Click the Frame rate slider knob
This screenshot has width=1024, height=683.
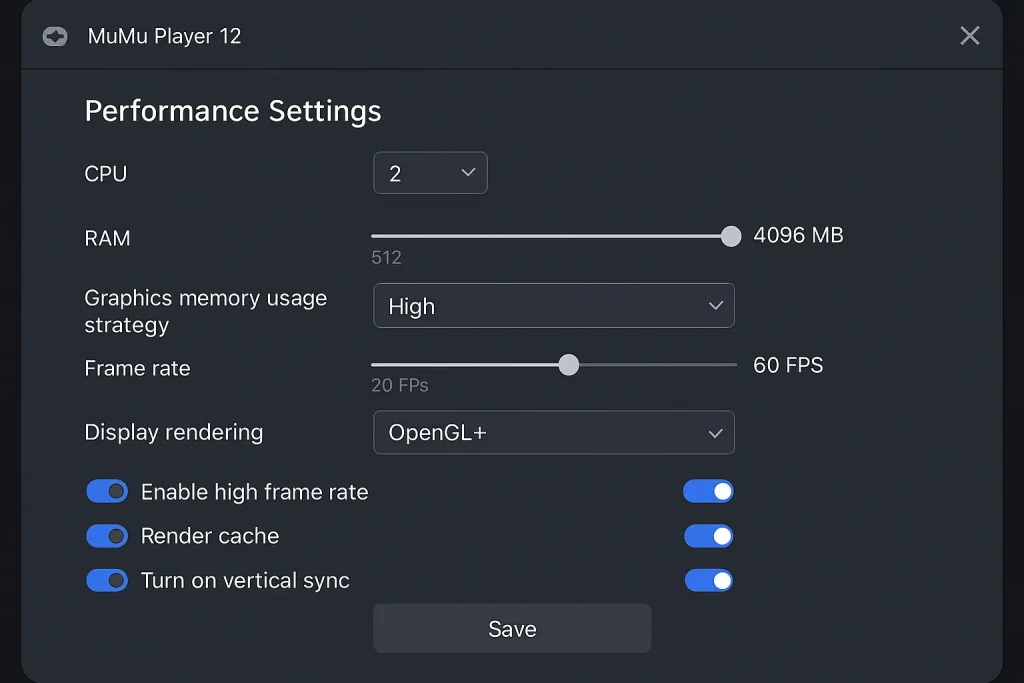[568, 365]
